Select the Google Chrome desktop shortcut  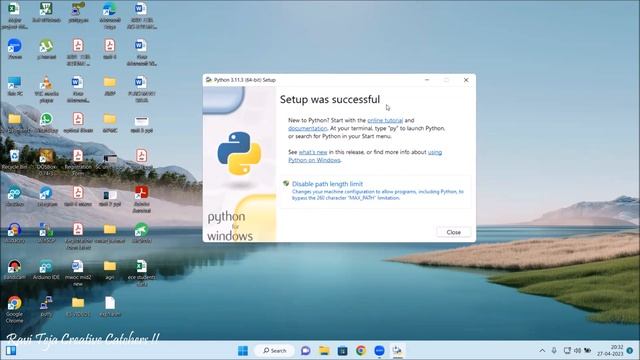click(15, 309)
